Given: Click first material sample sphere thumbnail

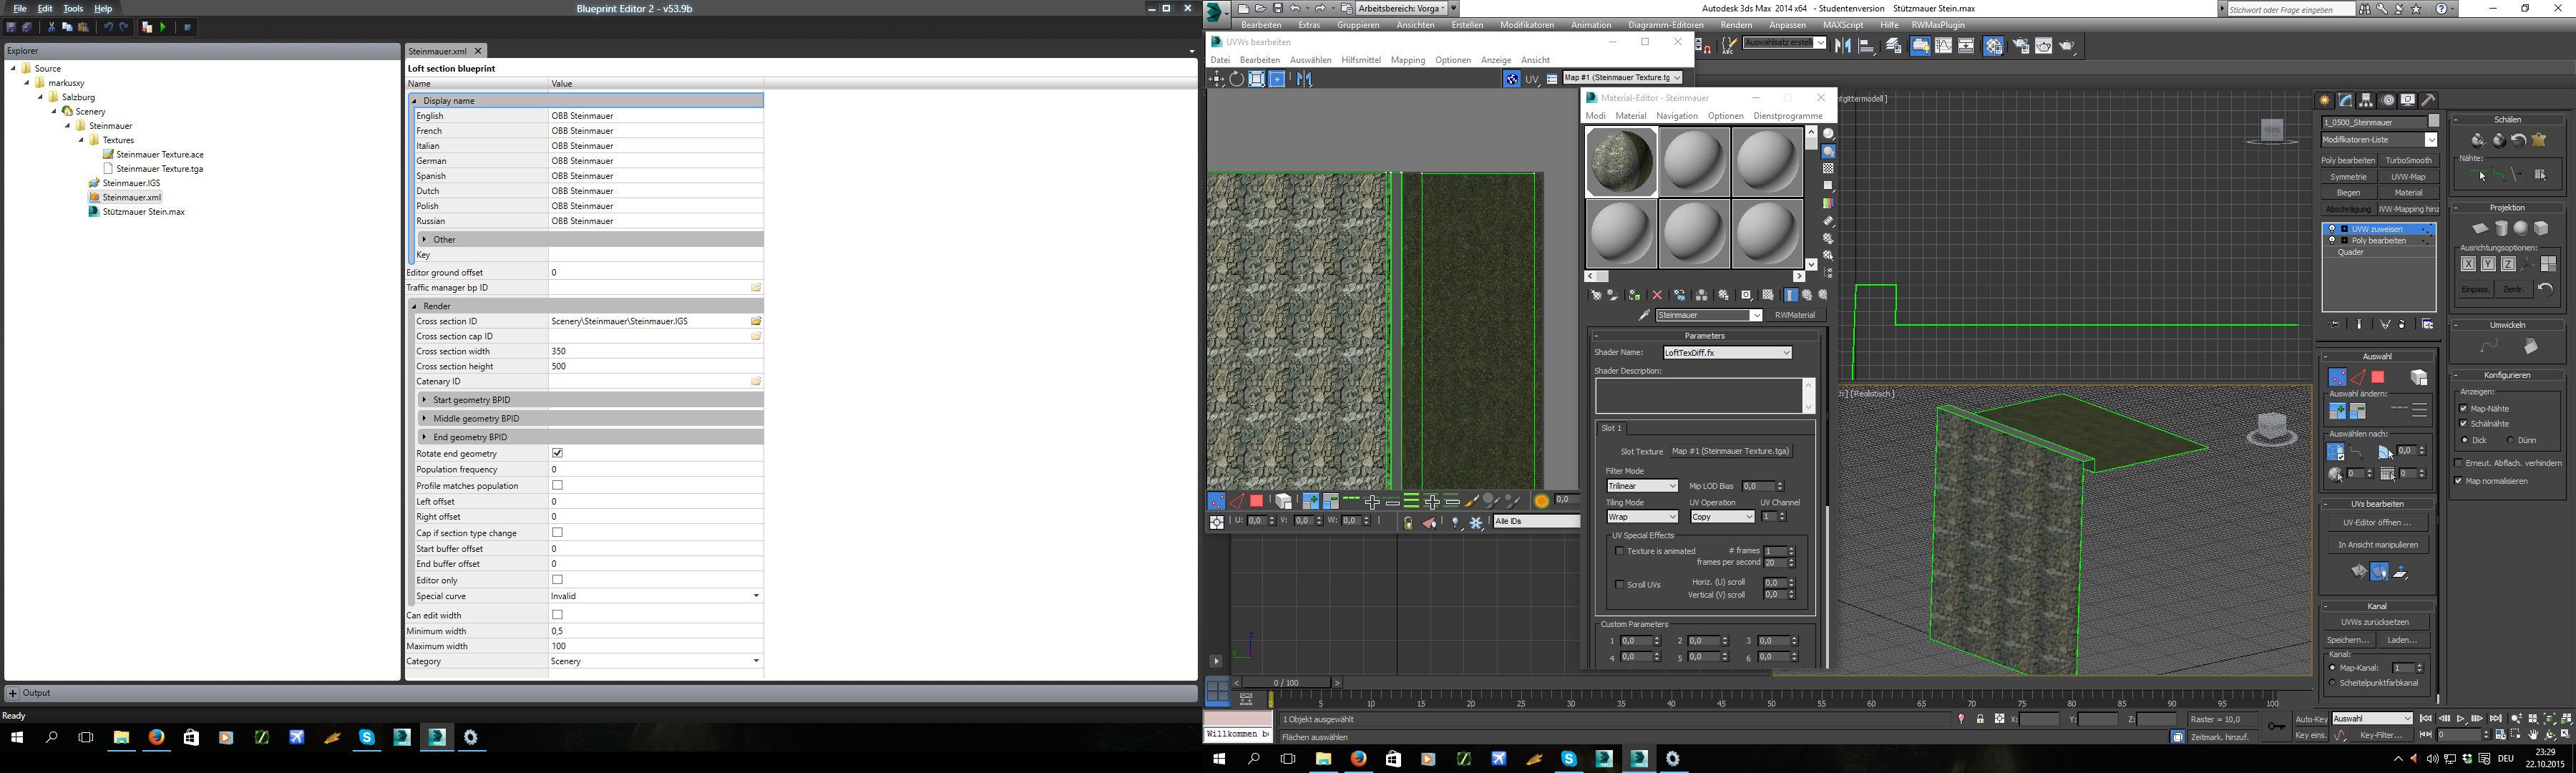Looking at the screenshot, I should point(1621,162).
